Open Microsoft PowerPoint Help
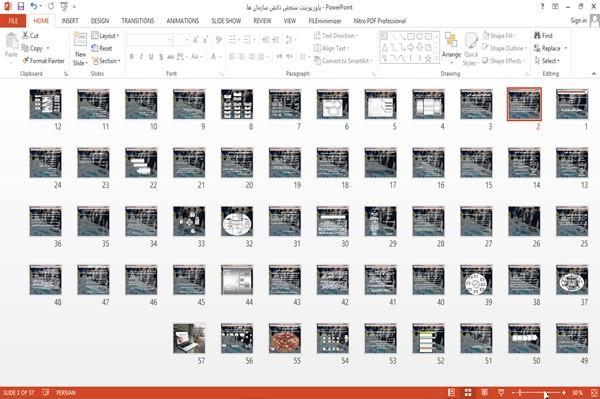600x399 pixels. (542, 7)
